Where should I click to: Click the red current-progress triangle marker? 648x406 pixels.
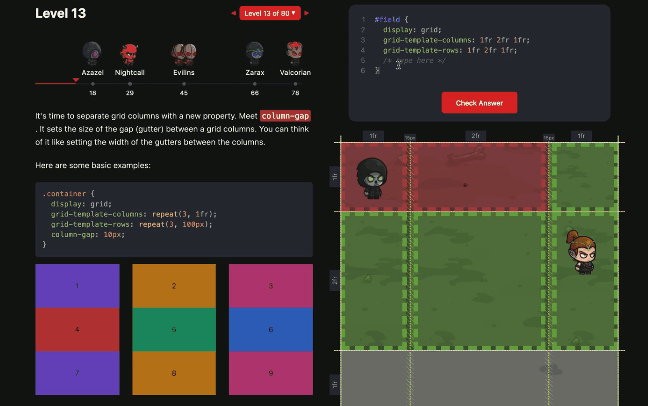pos(76,80)
